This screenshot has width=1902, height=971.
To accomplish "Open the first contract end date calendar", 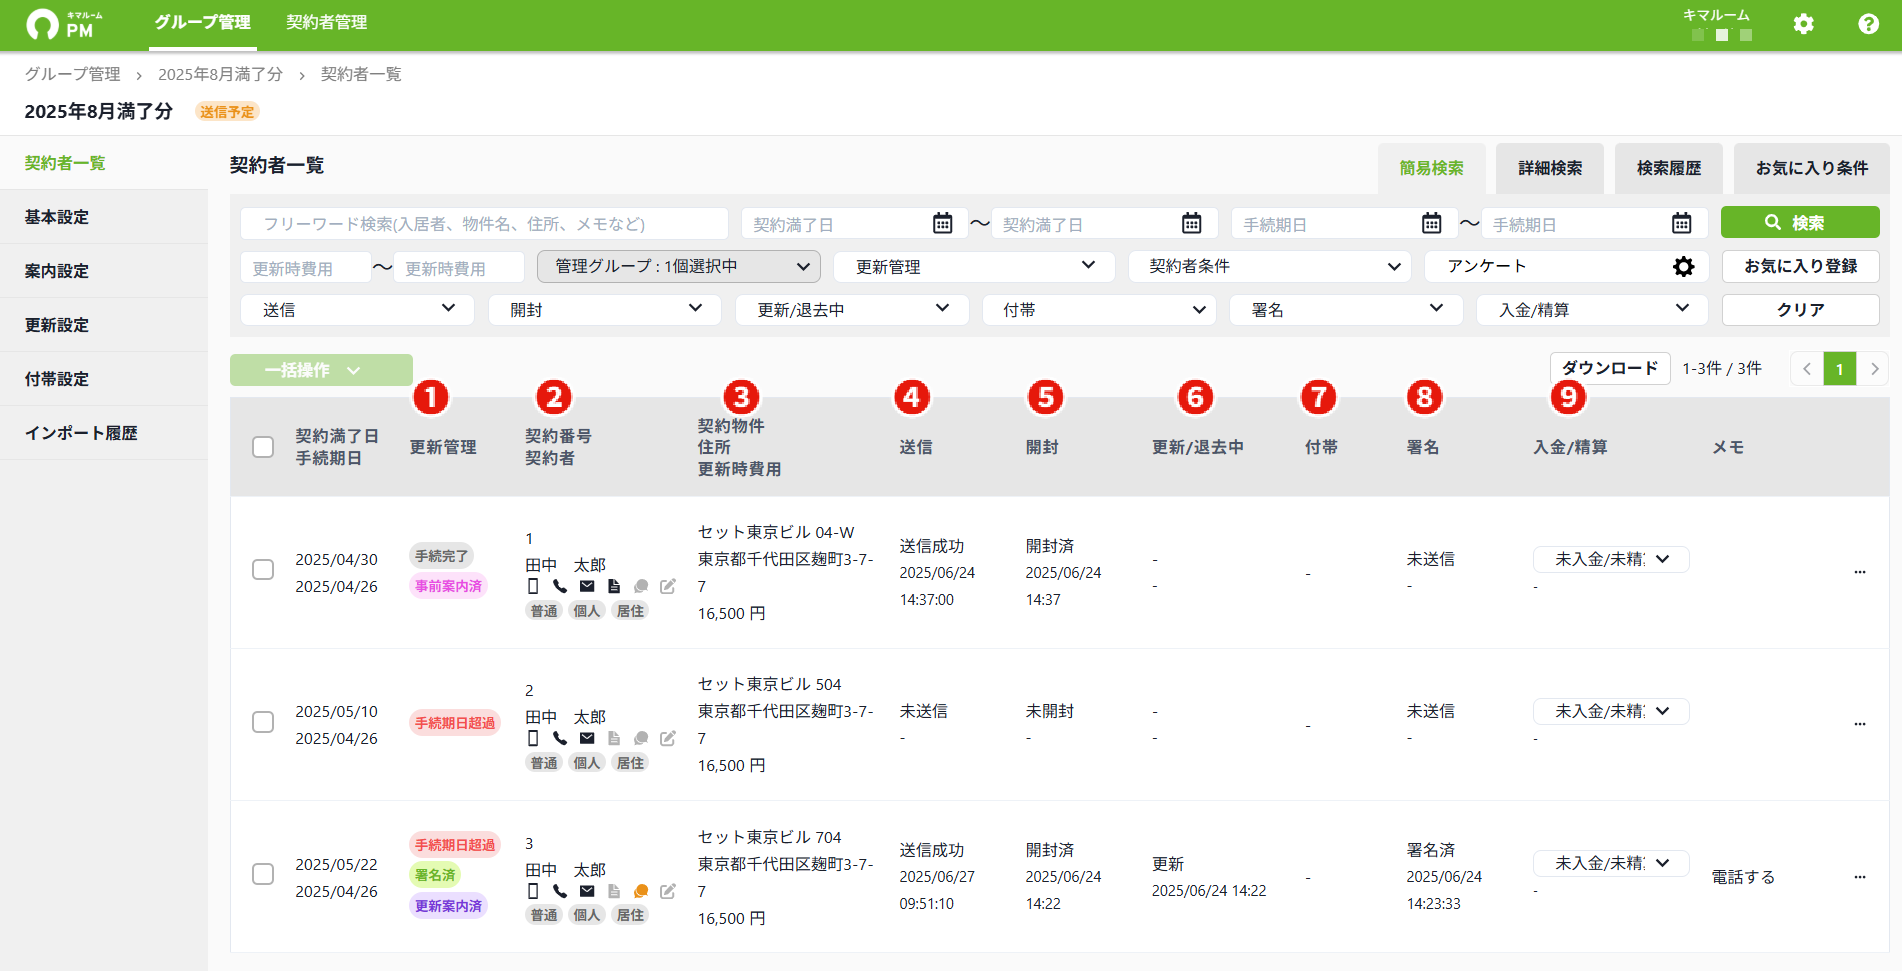I will click(942, 223).
